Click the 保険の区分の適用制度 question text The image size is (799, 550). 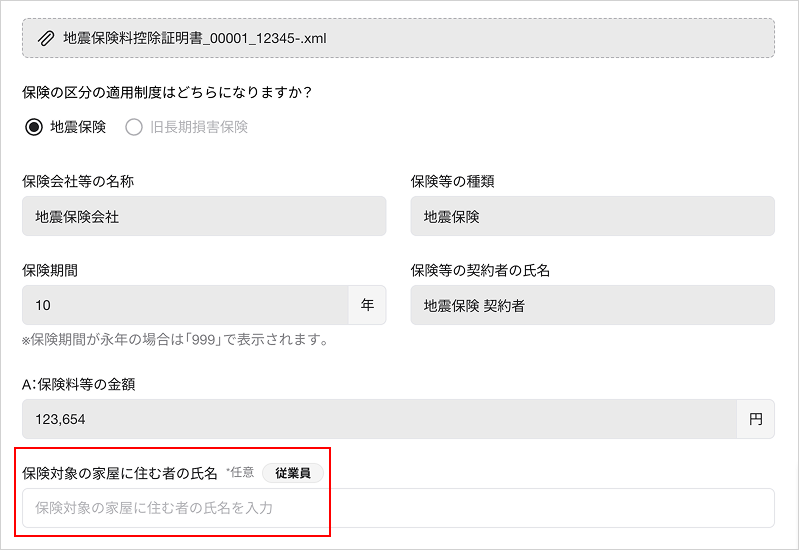(167, 92)
